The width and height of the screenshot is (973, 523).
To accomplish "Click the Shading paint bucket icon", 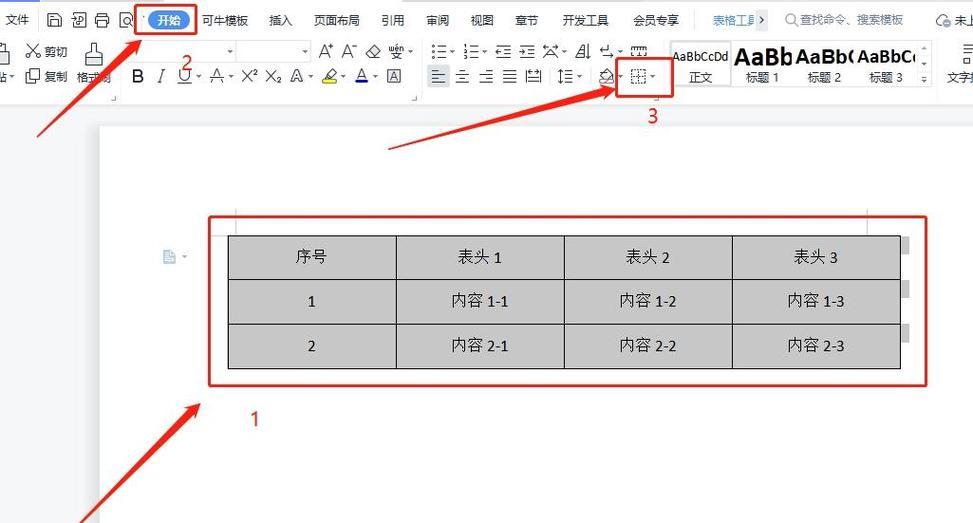I will pos(606,76).
